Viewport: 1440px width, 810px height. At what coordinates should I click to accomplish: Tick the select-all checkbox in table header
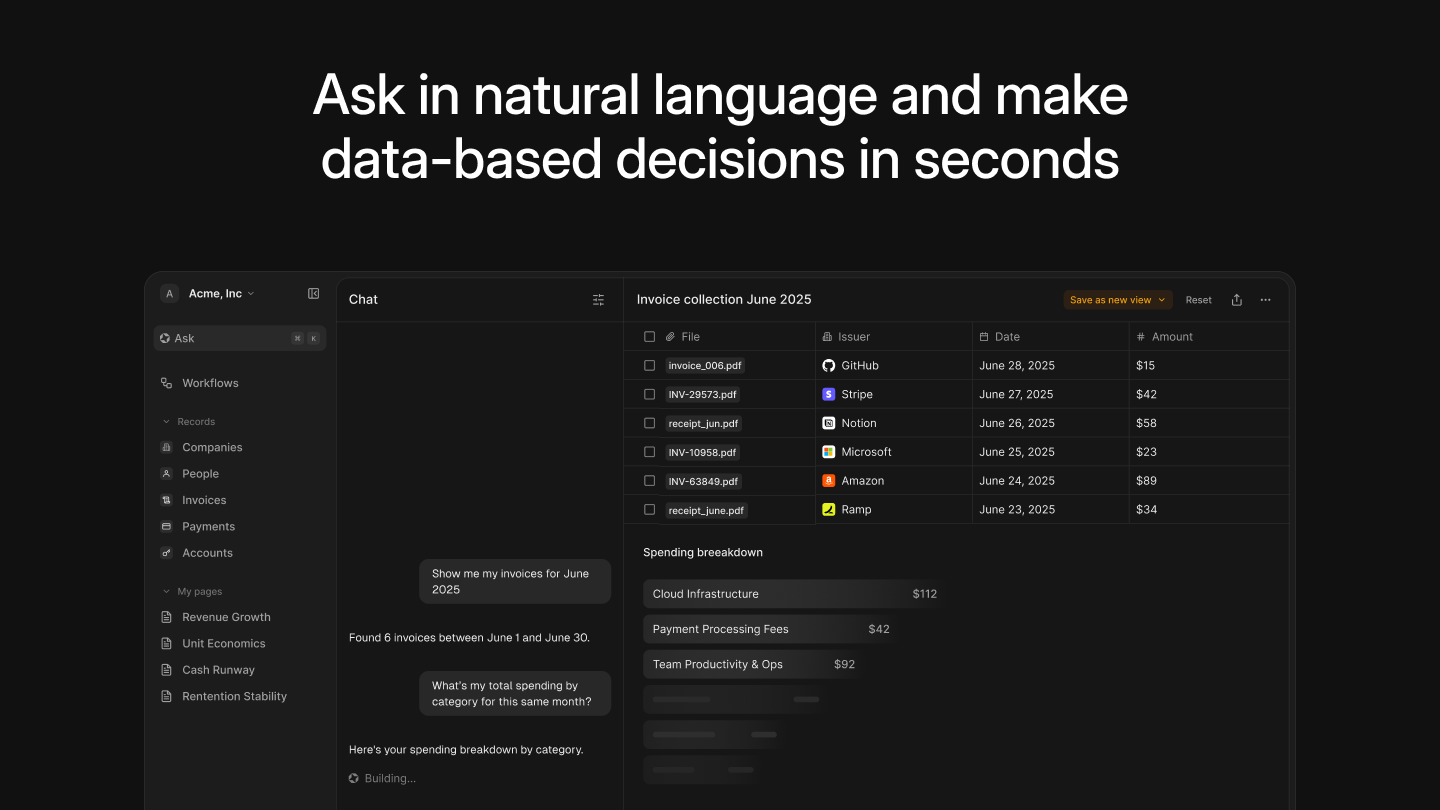click(x=649, y=336)
